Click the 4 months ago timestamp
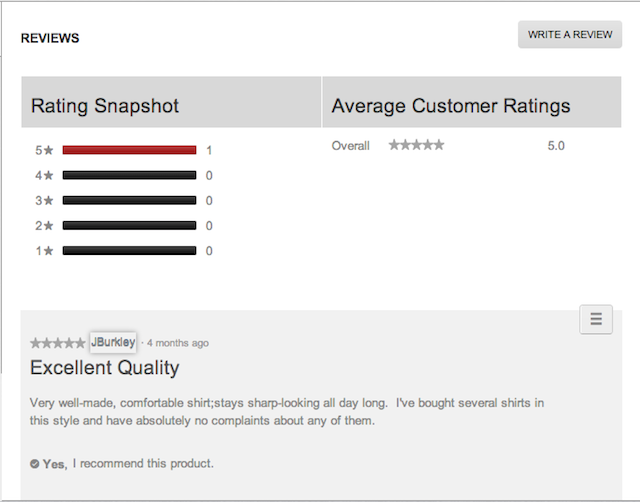The height and width of the screenshot is (502, 640). [178, 343]
